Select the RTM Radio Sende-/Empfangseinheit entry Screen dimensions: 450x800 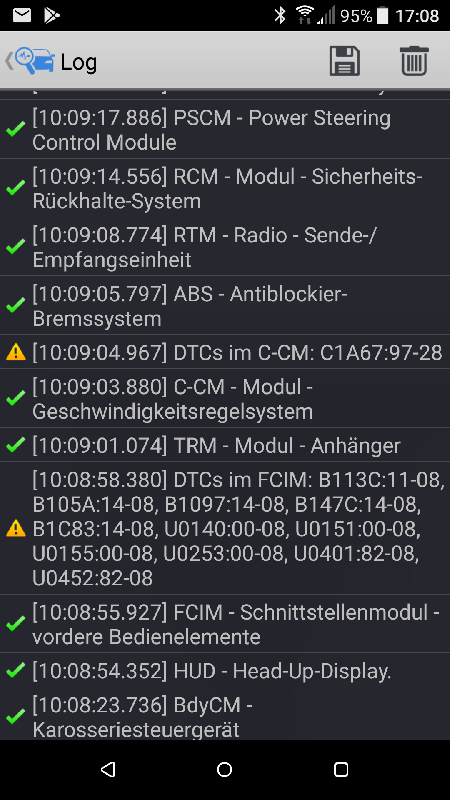(x=225, y=247)
